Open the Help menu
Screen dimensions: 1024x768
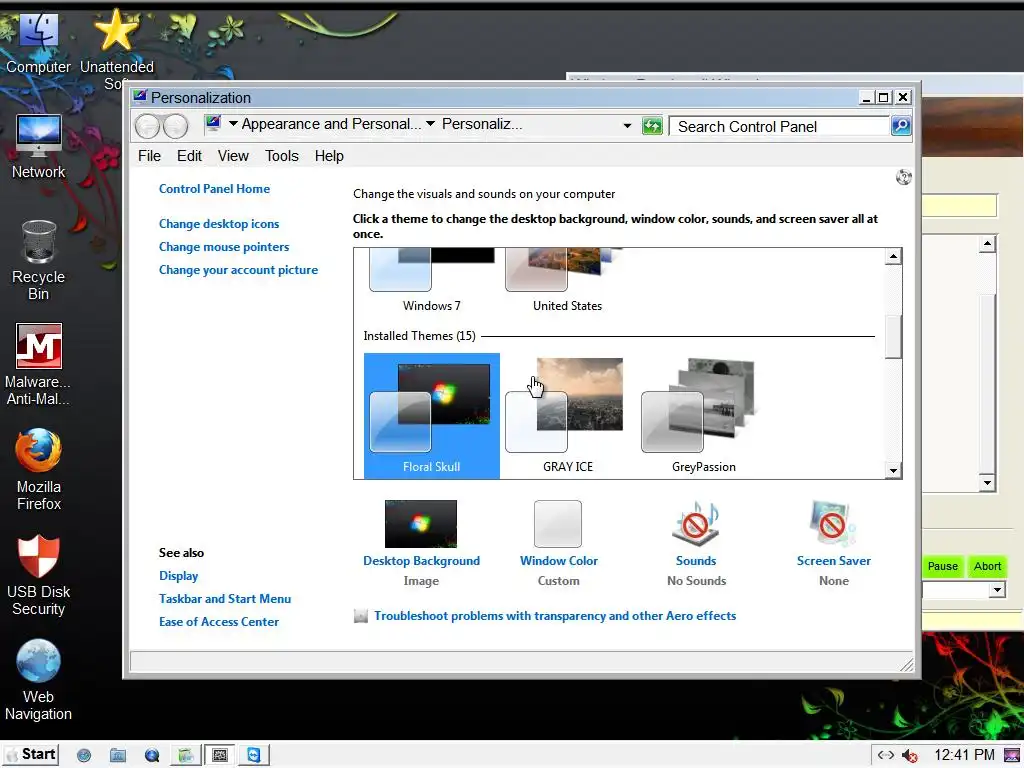coord(328,156)
